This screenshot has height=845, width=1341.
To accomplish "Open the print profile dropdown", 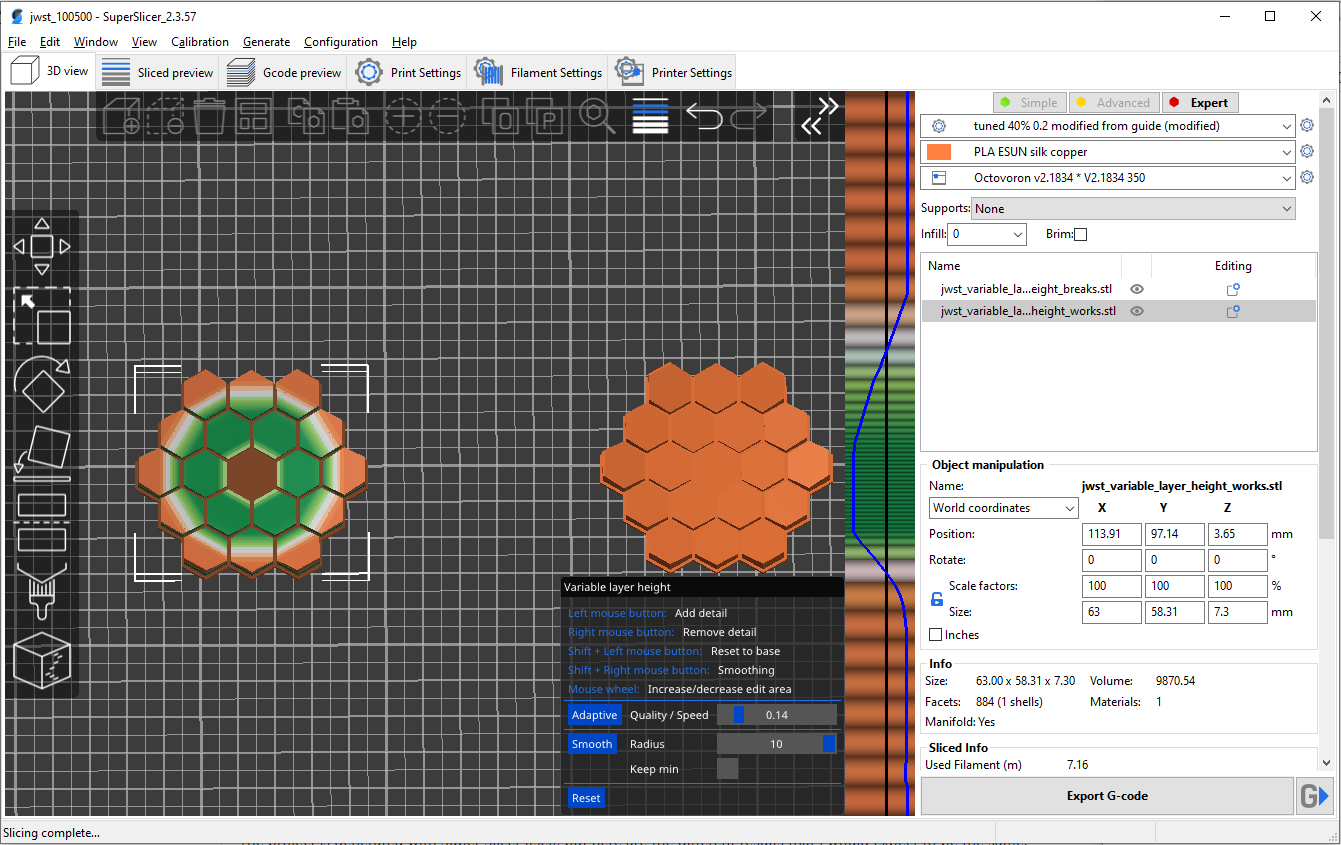I will click(1108, 126).
